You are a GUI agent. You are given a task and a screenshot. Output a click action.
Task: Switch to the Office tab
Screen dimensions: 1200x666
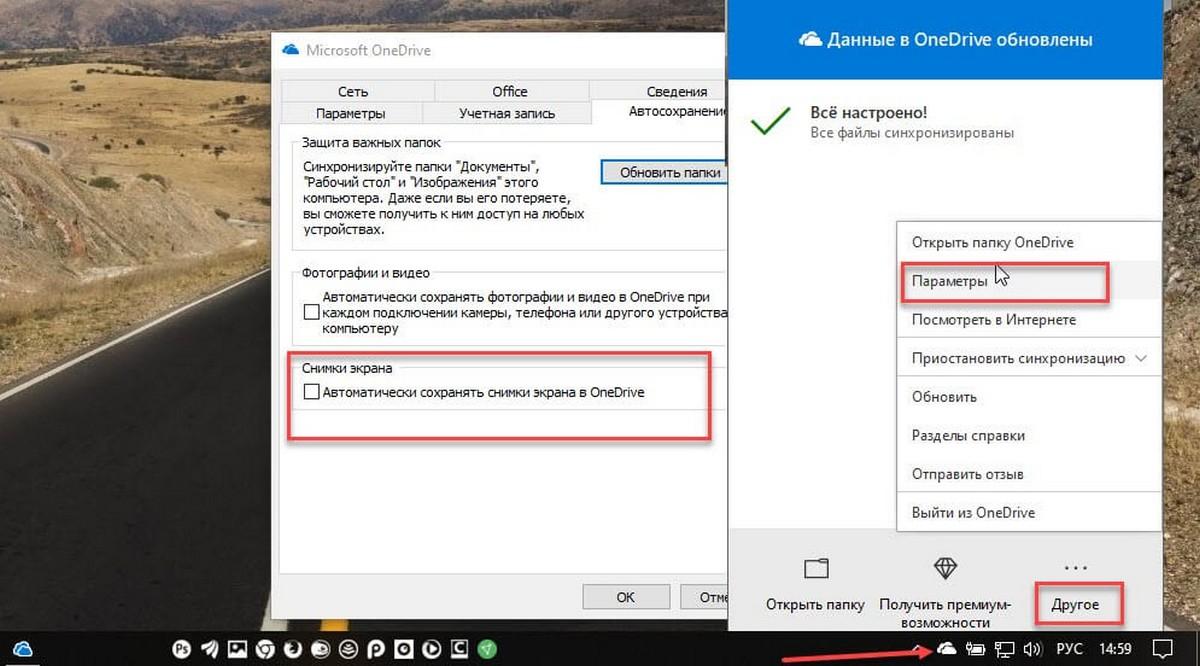tap(510, 91)
